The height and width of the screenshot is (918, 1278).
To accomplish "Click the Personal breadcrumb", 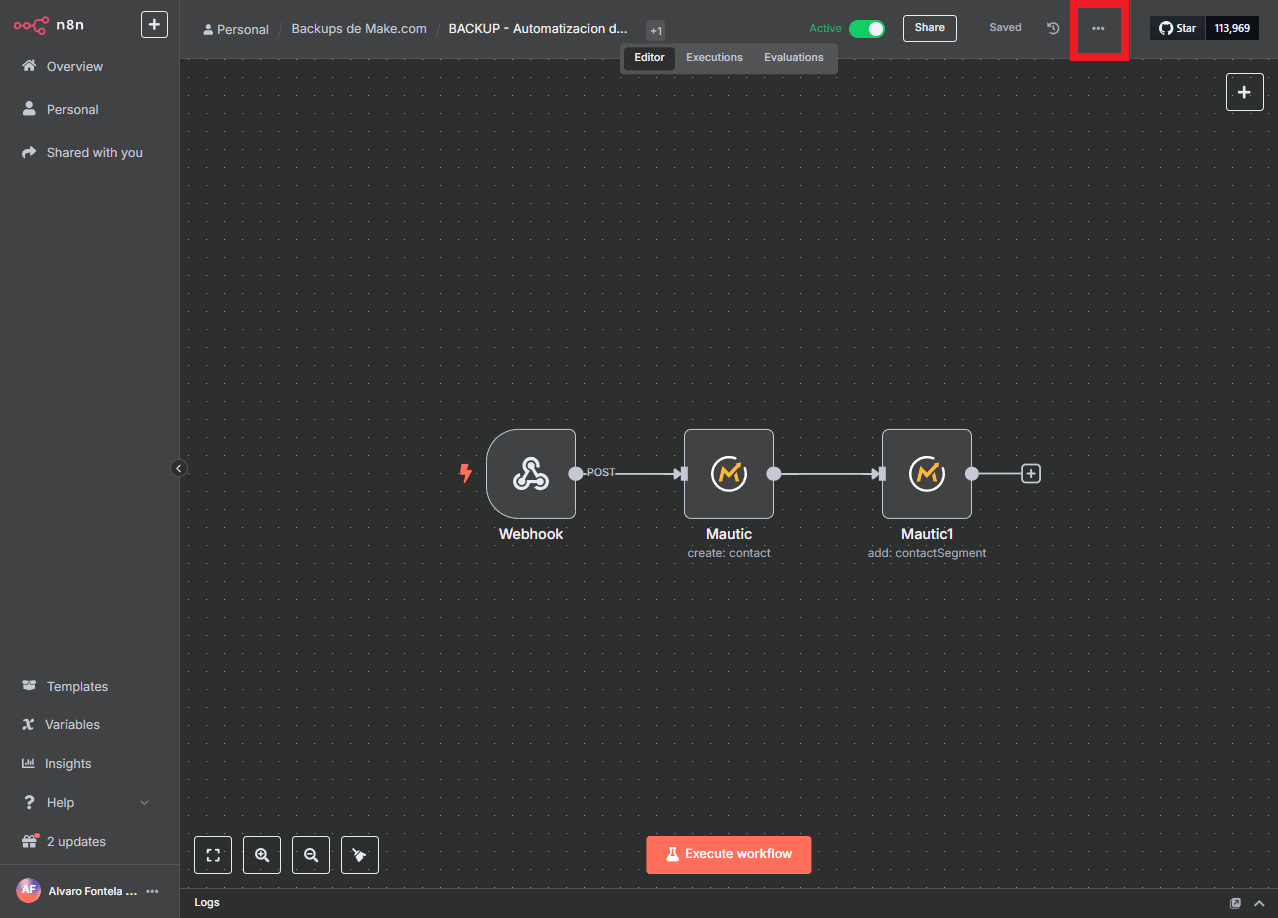I will tap(236, 29).
